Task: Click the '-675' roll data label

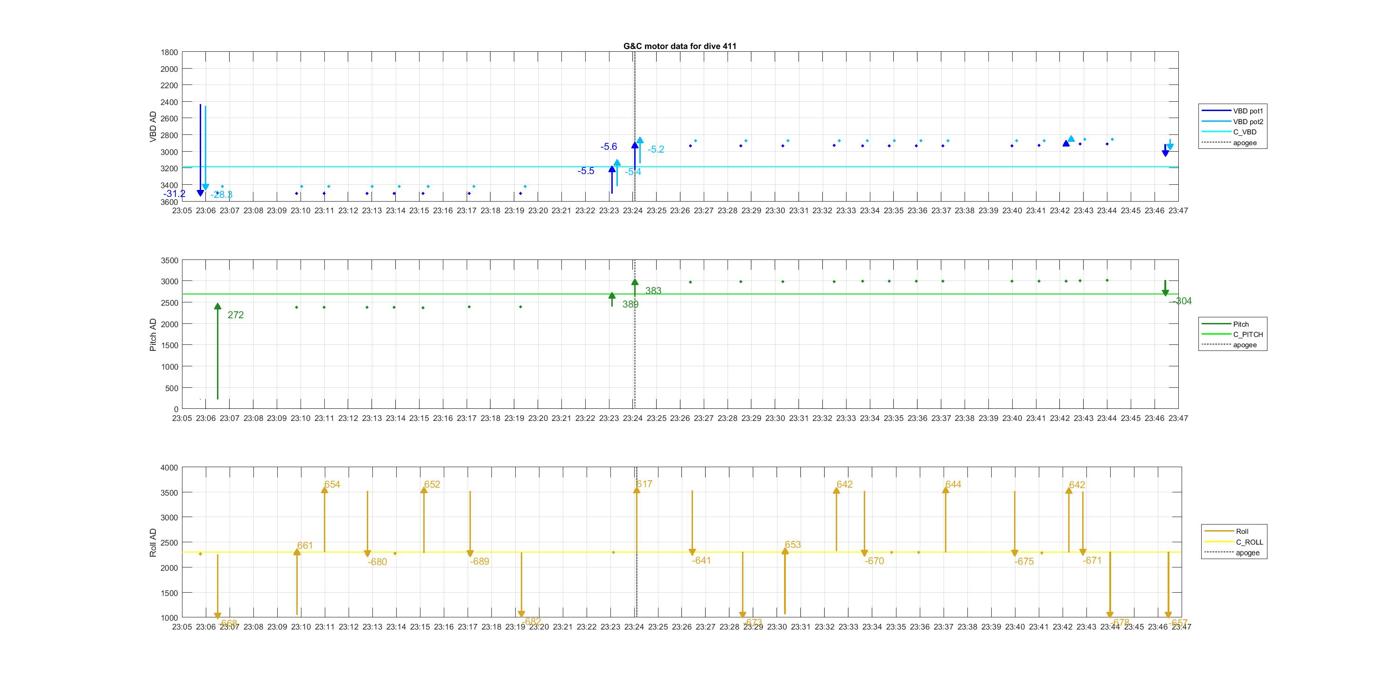Action: 1024,562
